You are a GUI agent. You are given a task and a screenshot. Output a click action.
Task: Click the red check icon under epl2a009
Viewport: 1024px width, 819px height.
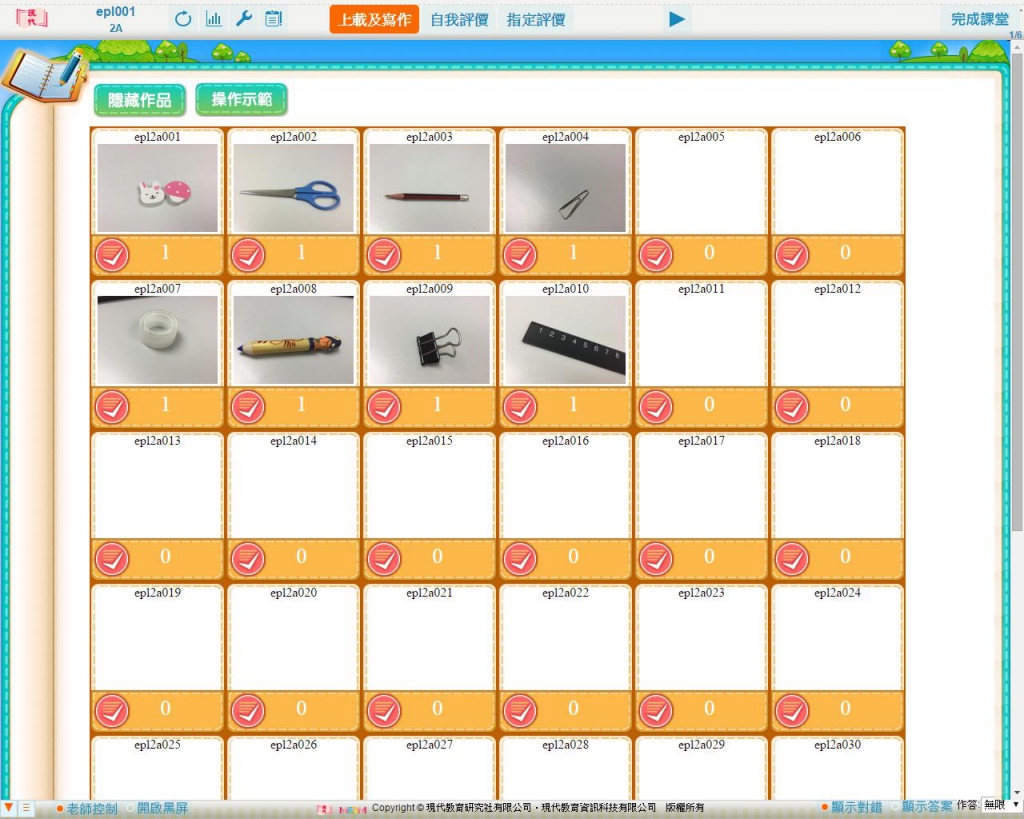click(384, 408)
